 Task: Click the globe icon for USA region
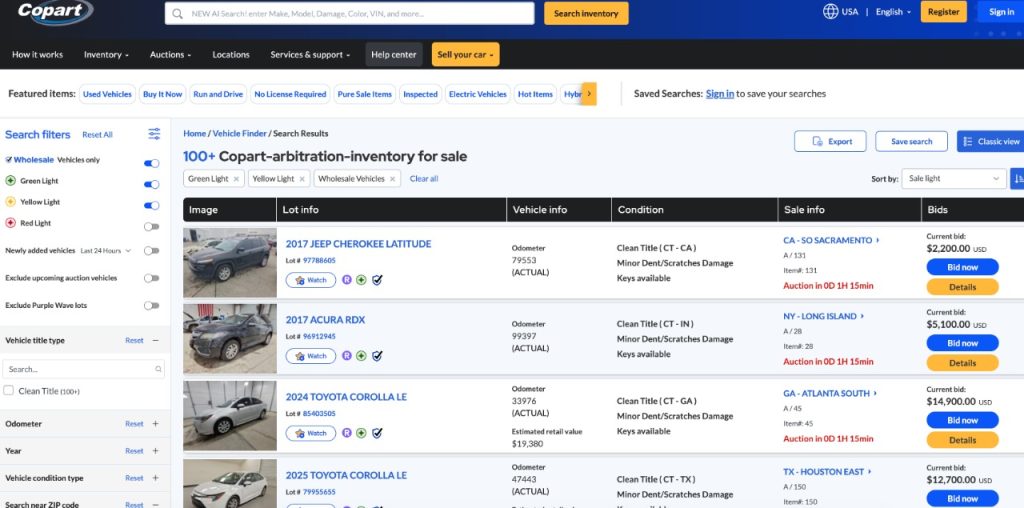830,12
